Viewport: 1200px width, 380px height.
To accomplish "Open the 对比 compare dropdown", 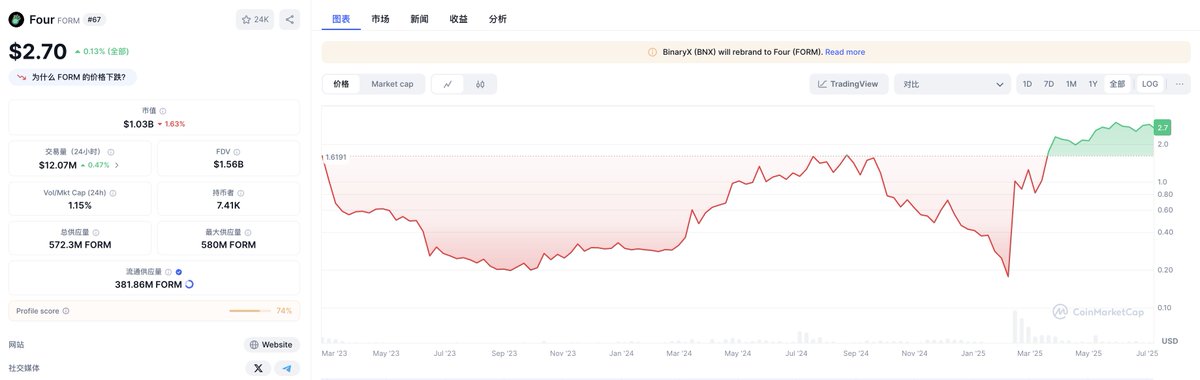I will click(952, 84).
